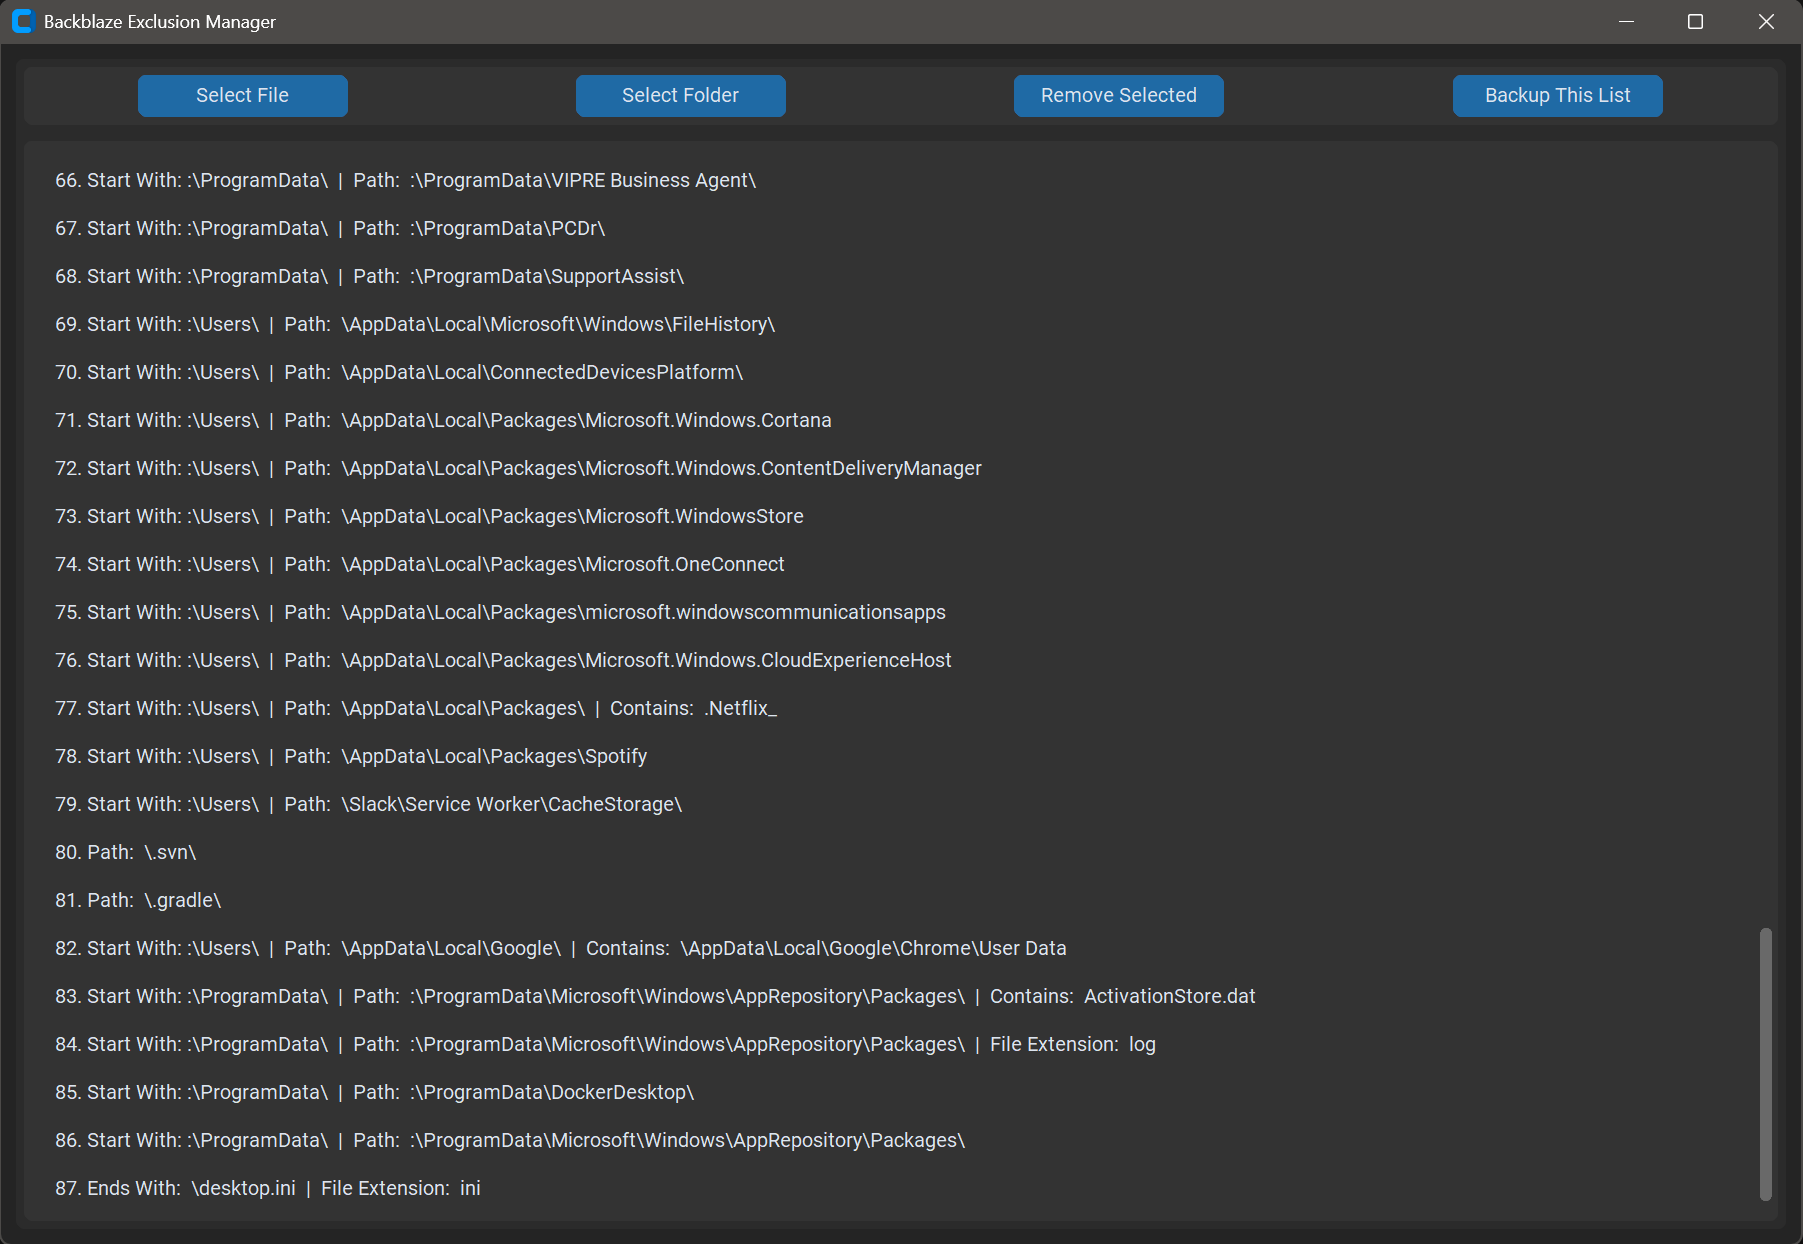
Task: Select row 66 VIPRE Business Agent exclusion
Action: click(x=405, y=180)
